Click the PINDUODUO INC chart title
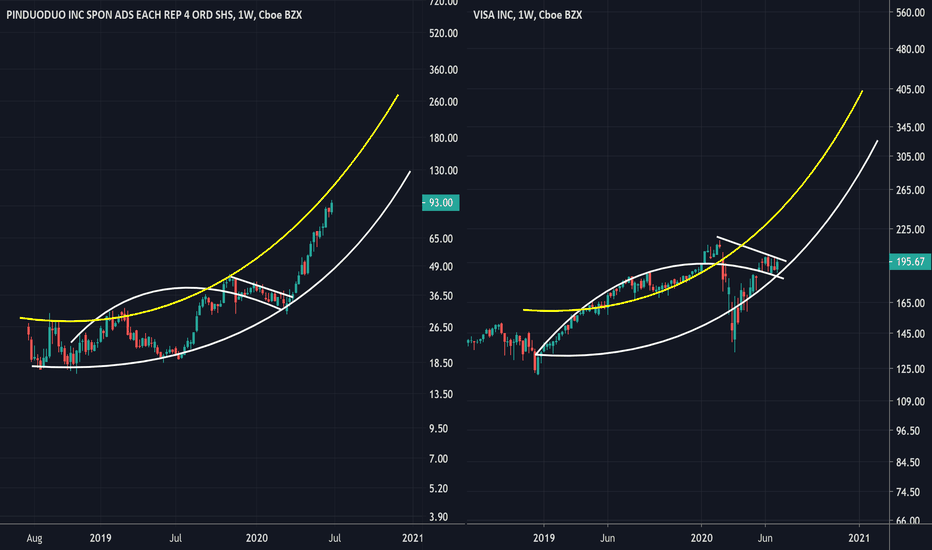 [155, 15]
